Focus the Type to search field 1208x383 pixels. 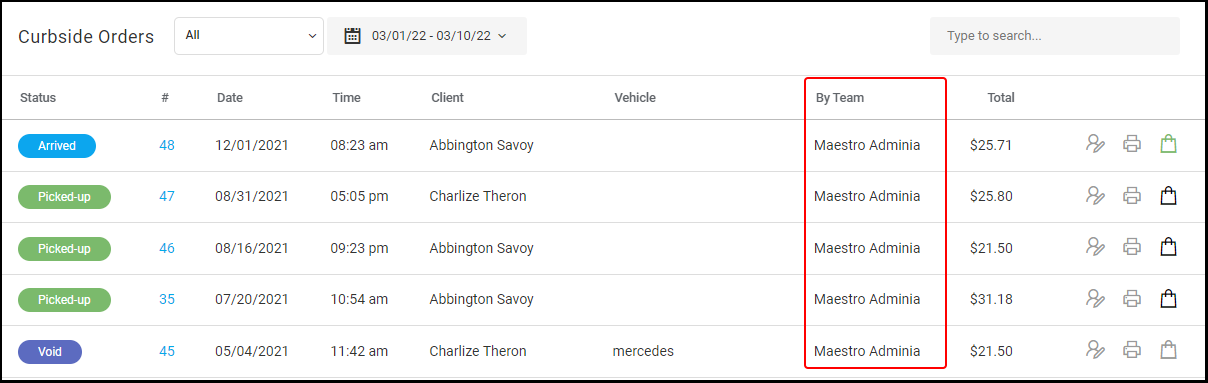pyautogui.click(x=1055, y=36)
